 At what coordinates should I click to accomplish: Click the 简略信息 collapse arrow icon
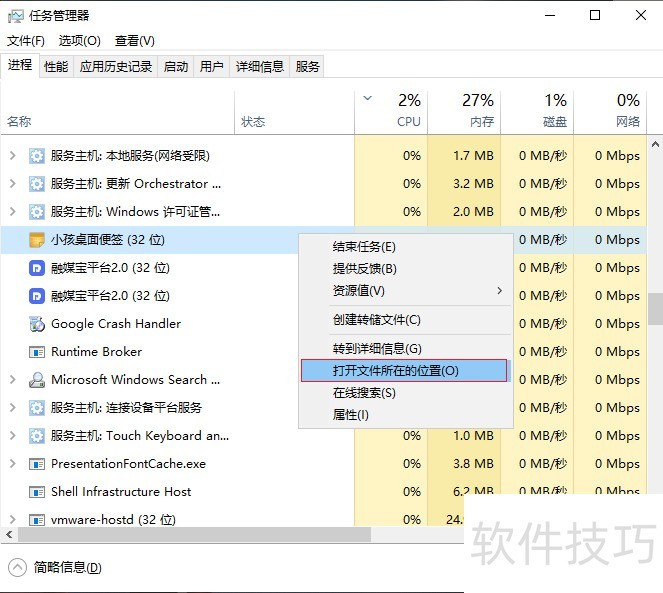tap(17, 568)
